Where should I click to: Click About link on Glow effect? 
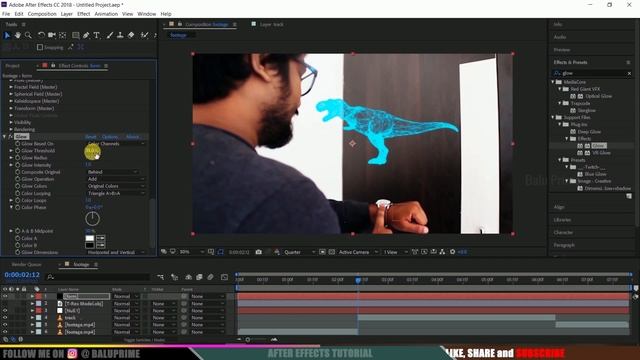point(133,137)
